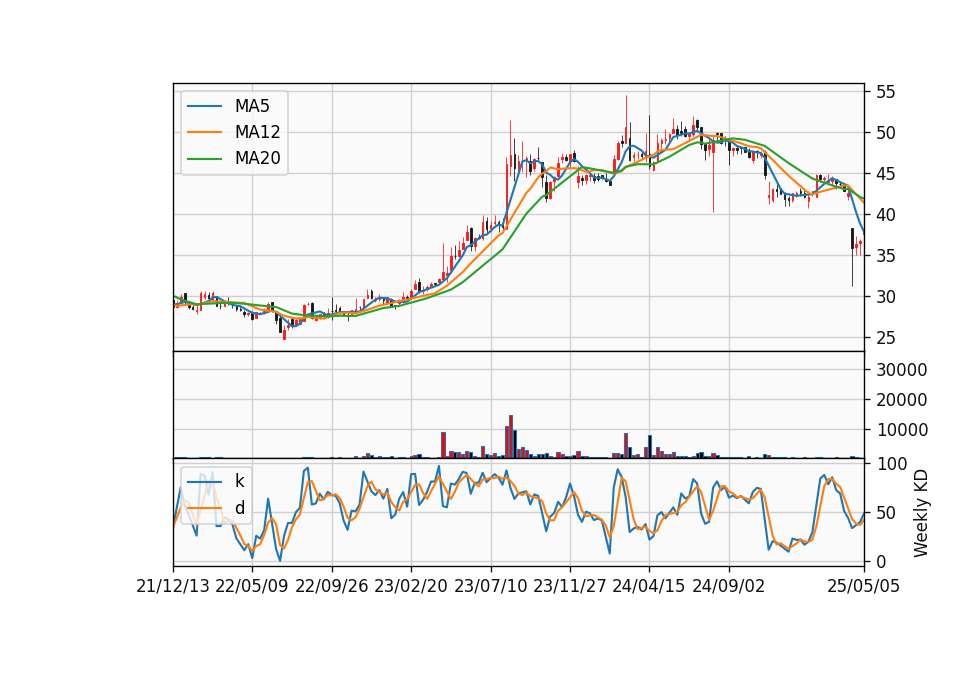Viewport: 960px width, 690px height.
Task: Click the price axis value 30
Action: click(885, 297)
